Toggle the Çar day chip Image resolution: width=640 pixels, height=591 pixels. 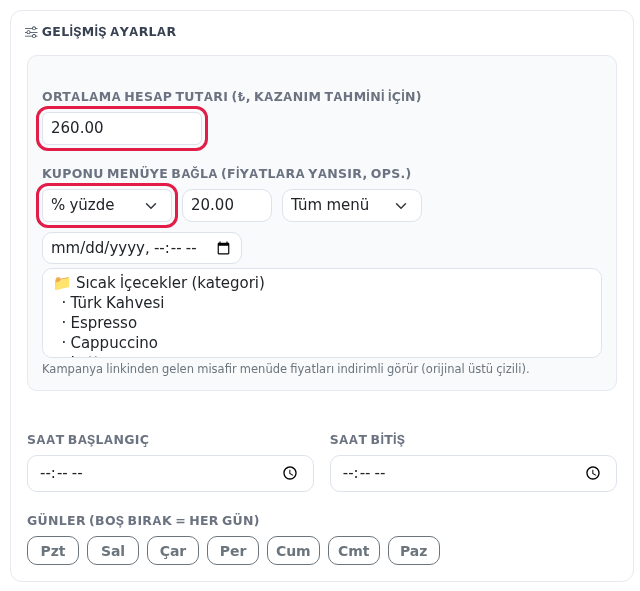173,551
